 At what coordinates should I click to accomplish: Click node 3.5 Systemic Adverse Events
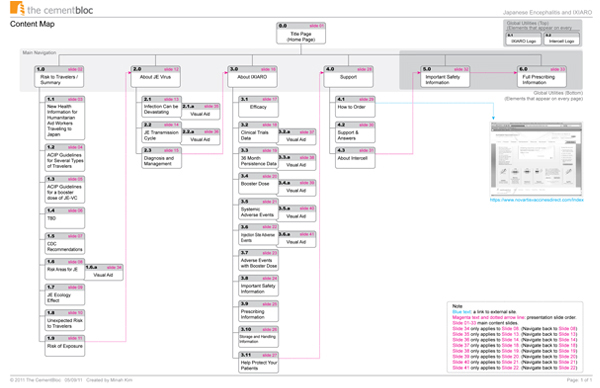258,209
